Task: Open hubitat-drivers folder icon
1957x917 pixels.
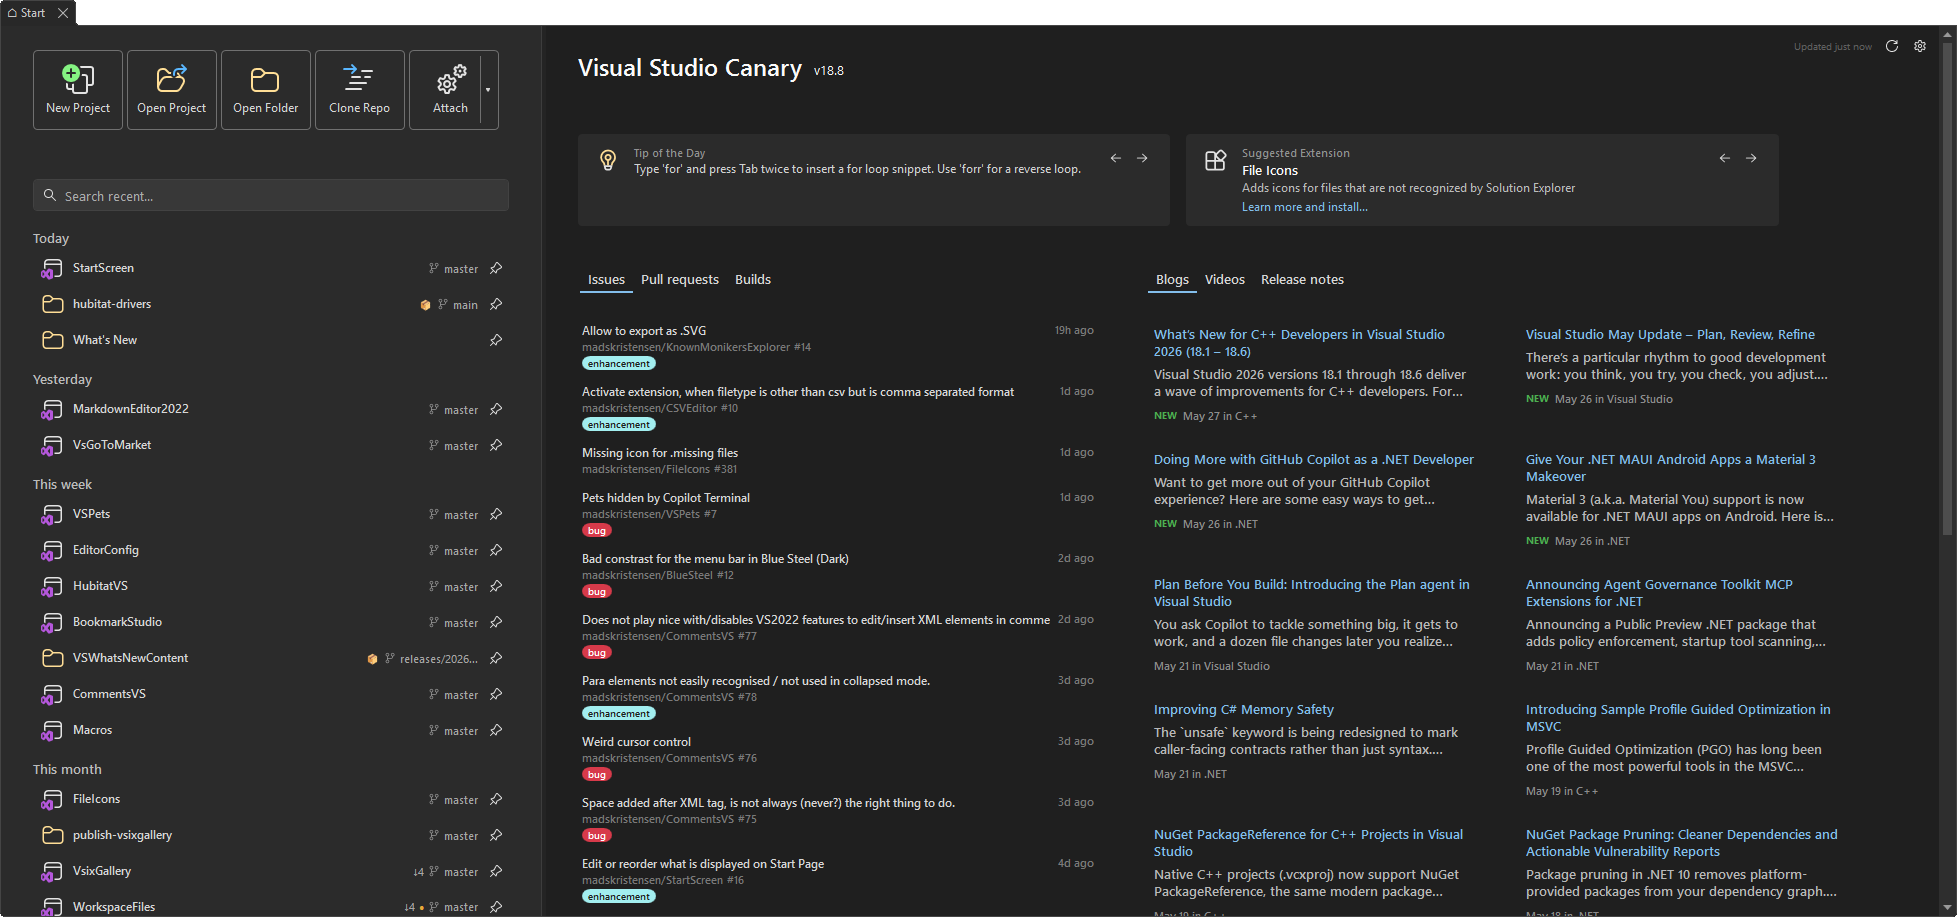Action: coord(52,304)
